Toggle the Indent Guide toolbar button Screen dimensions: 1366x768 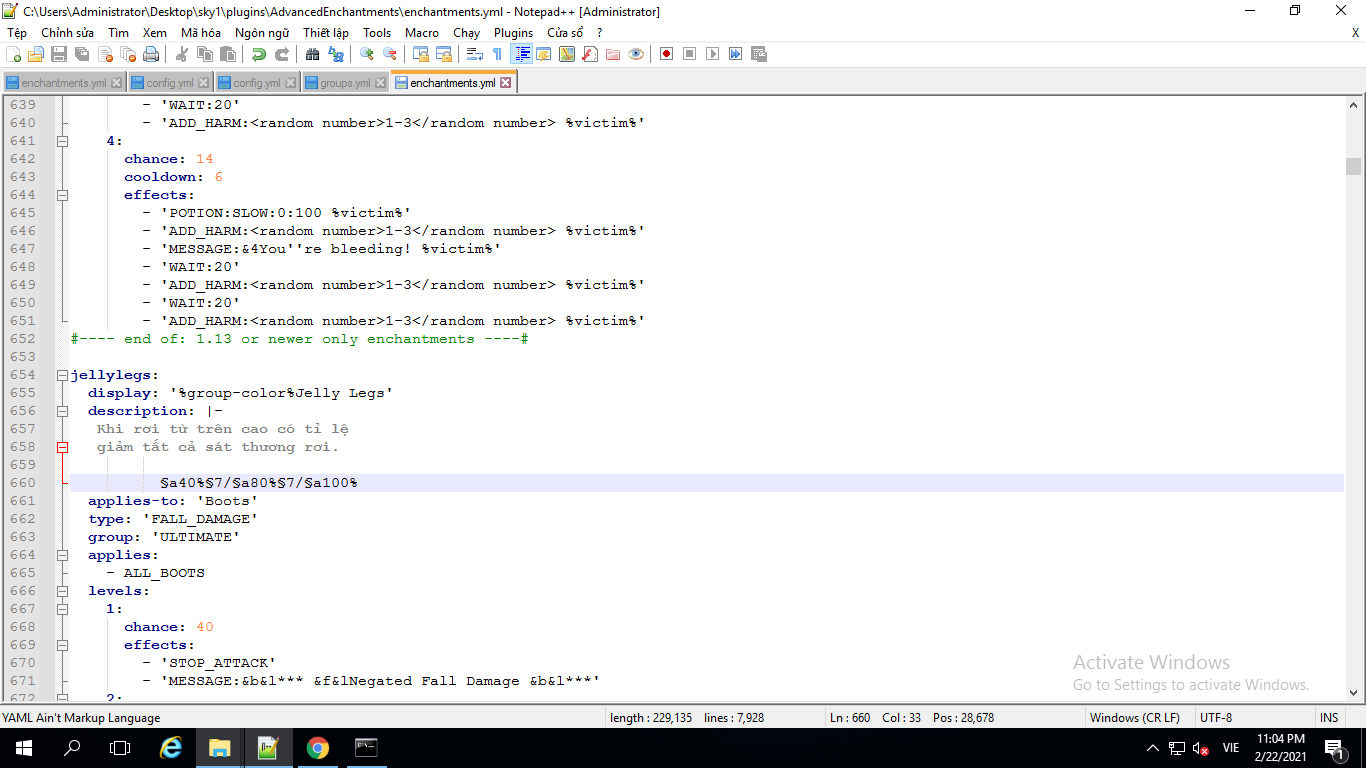pos(521,54)
